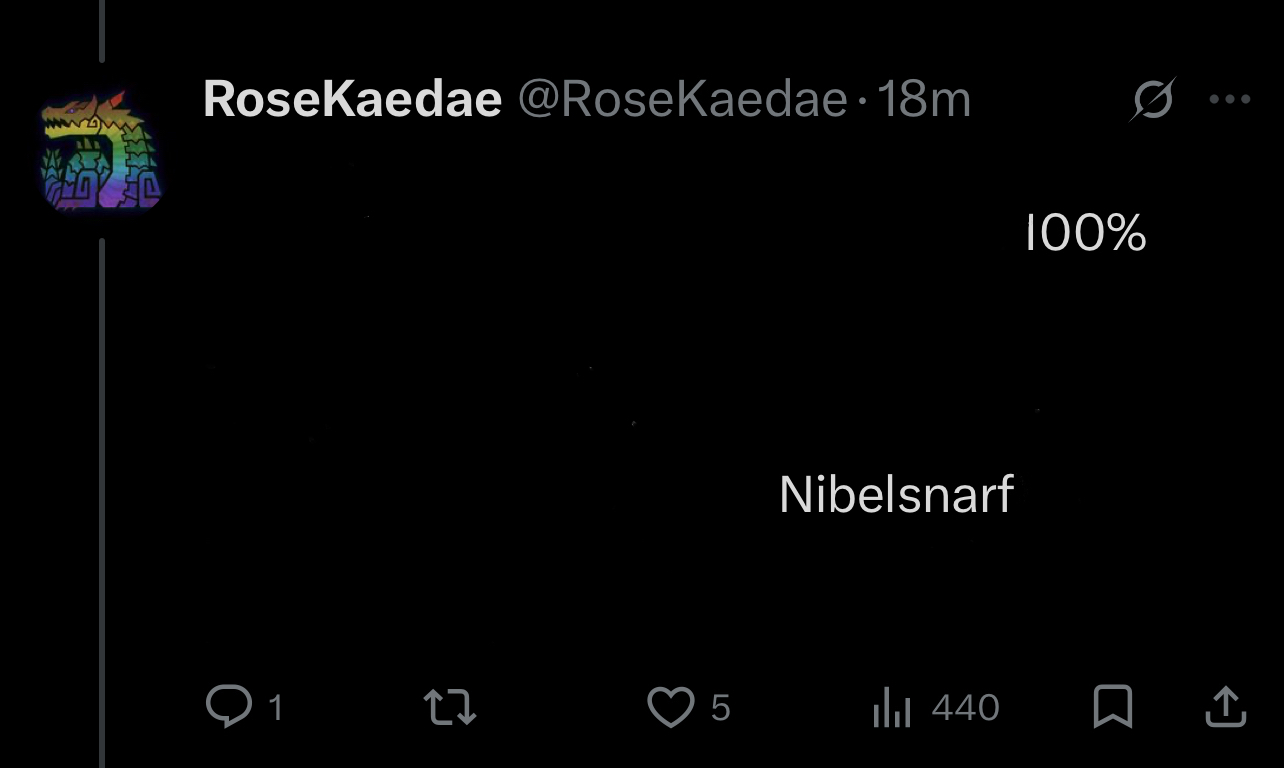Click the reply count of 1

click(x=276, y=708)
